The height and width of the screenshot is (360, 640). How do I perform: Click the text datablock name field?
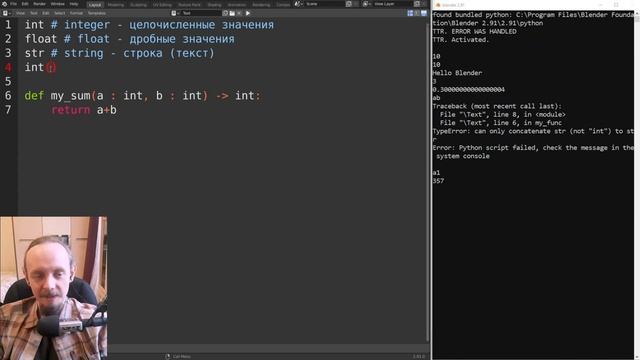coord(201,13)
